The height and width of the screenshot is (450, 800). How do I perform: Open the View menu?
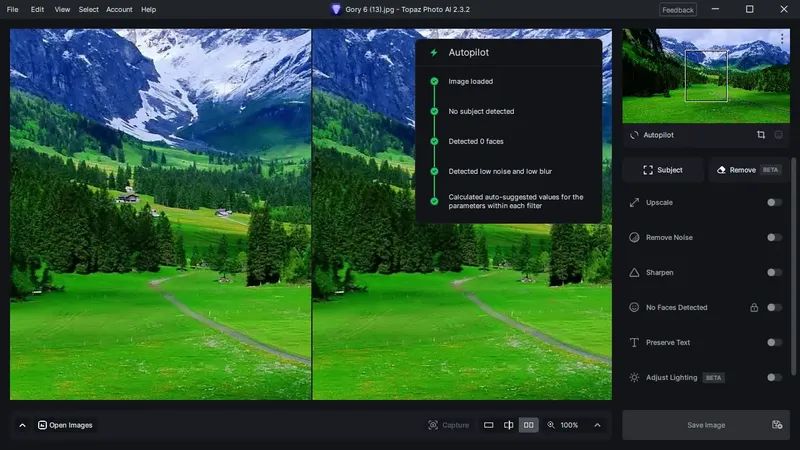62,9
